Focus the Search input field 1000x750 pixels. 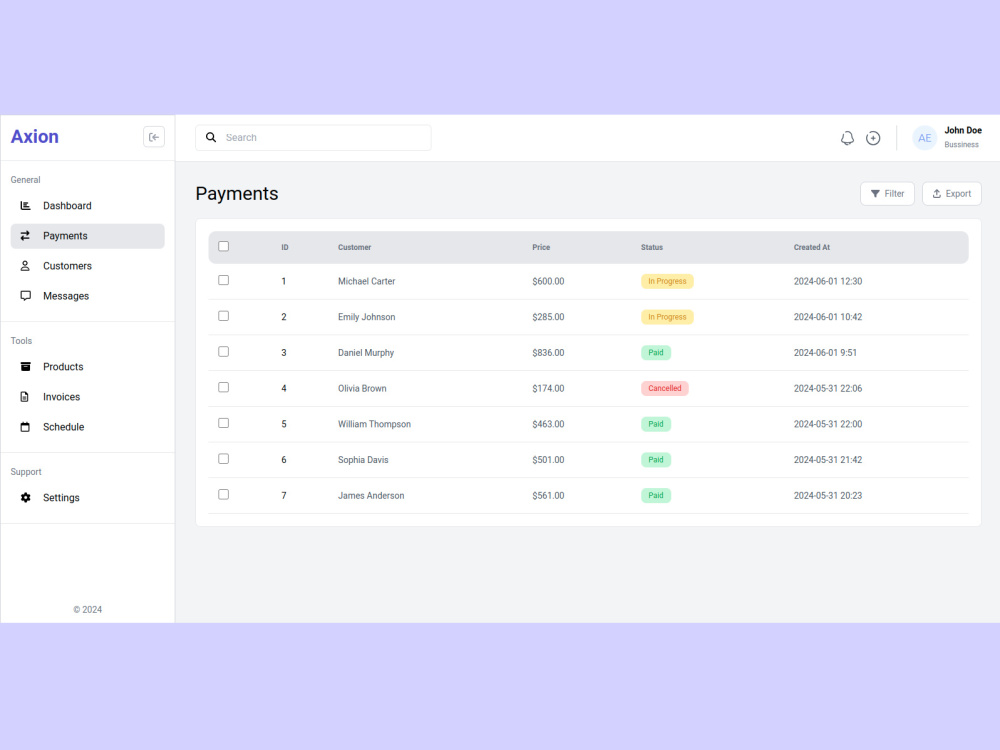click(313, 138)
